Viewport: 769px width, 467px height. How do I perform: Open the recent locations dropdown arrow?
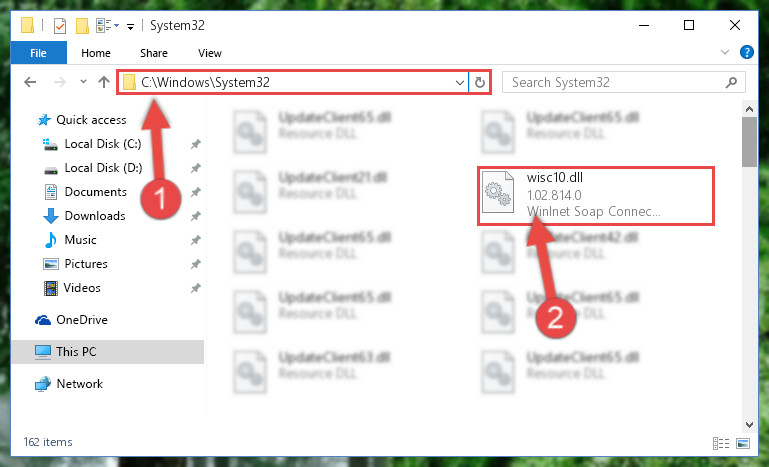(x=83, y=82)
